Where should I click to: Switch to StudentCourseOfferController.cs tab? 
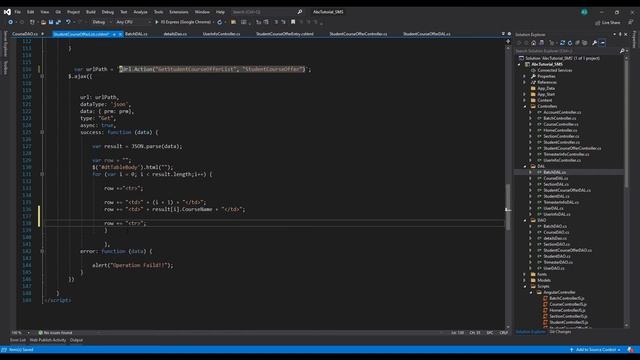click(358, 34)
